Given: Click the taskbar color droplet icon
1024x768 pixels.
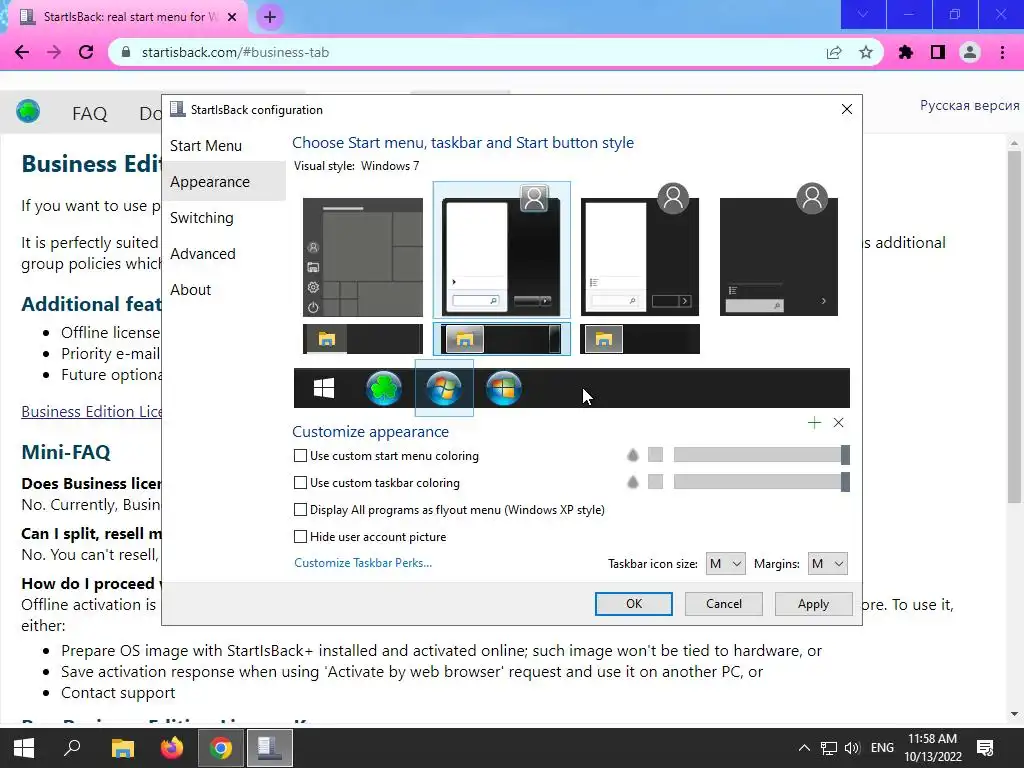Looking at the screenshot, I should coord(632,482).
